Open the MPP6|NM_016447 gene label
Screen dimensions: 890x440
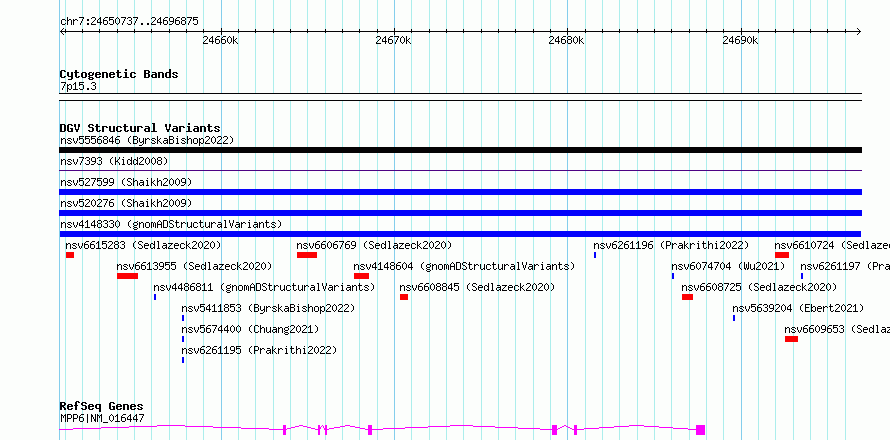102,418
